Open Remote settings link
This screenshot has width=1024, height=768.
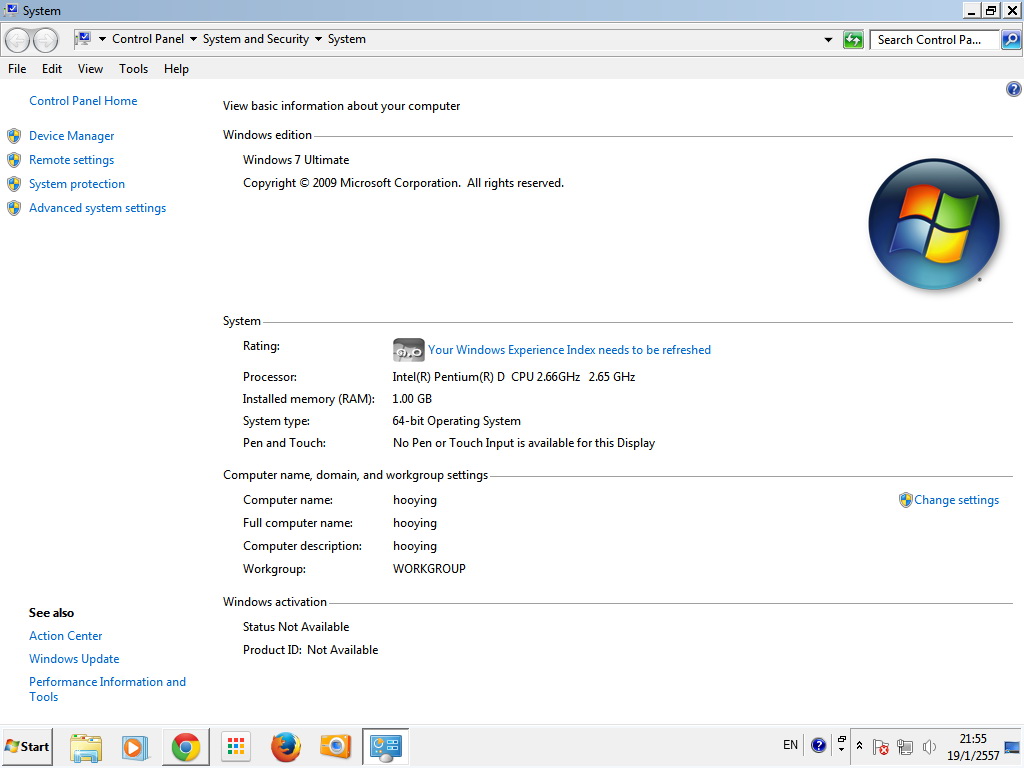pyautogui.click(x=71, y=160)
